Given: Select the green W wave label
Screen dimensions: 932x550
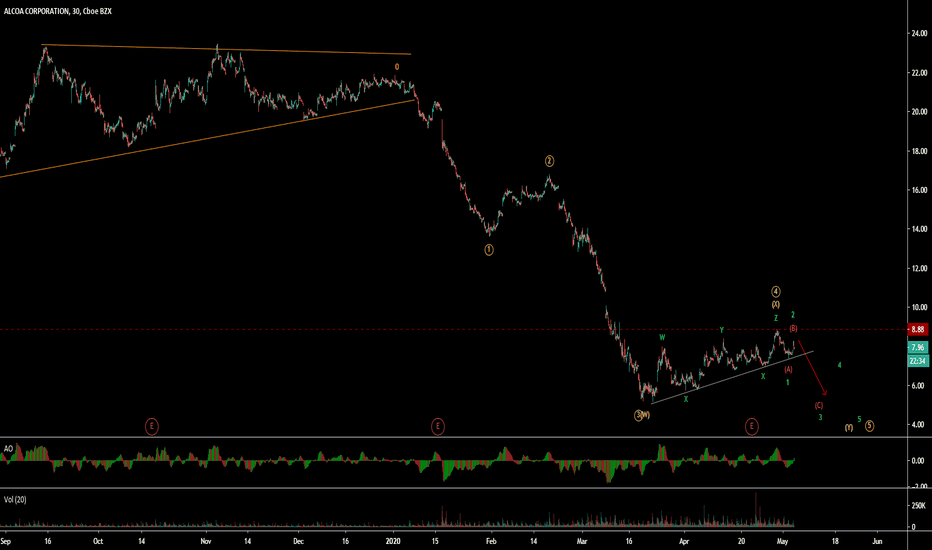Looking at the screenshot, I should (662, 337).
